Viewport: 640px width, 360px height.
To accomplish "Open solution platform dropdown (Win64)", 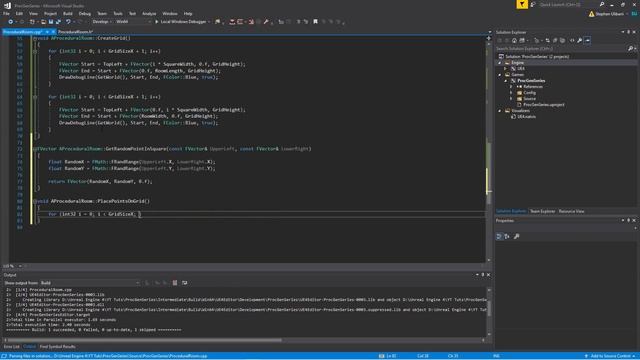I will point(133,22).
